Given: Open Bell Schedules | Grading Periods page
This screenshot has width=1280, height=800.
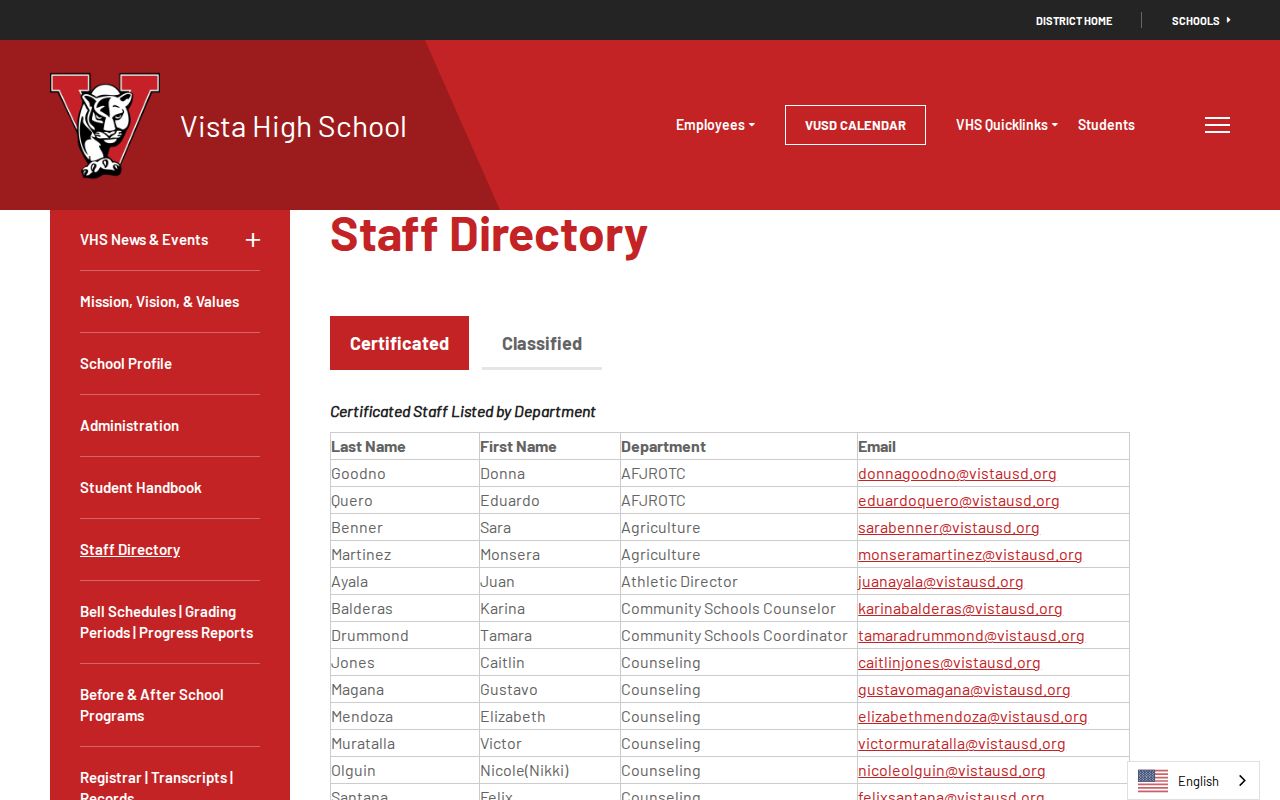Looking at the screenshot, I should [x=166, y=622].
